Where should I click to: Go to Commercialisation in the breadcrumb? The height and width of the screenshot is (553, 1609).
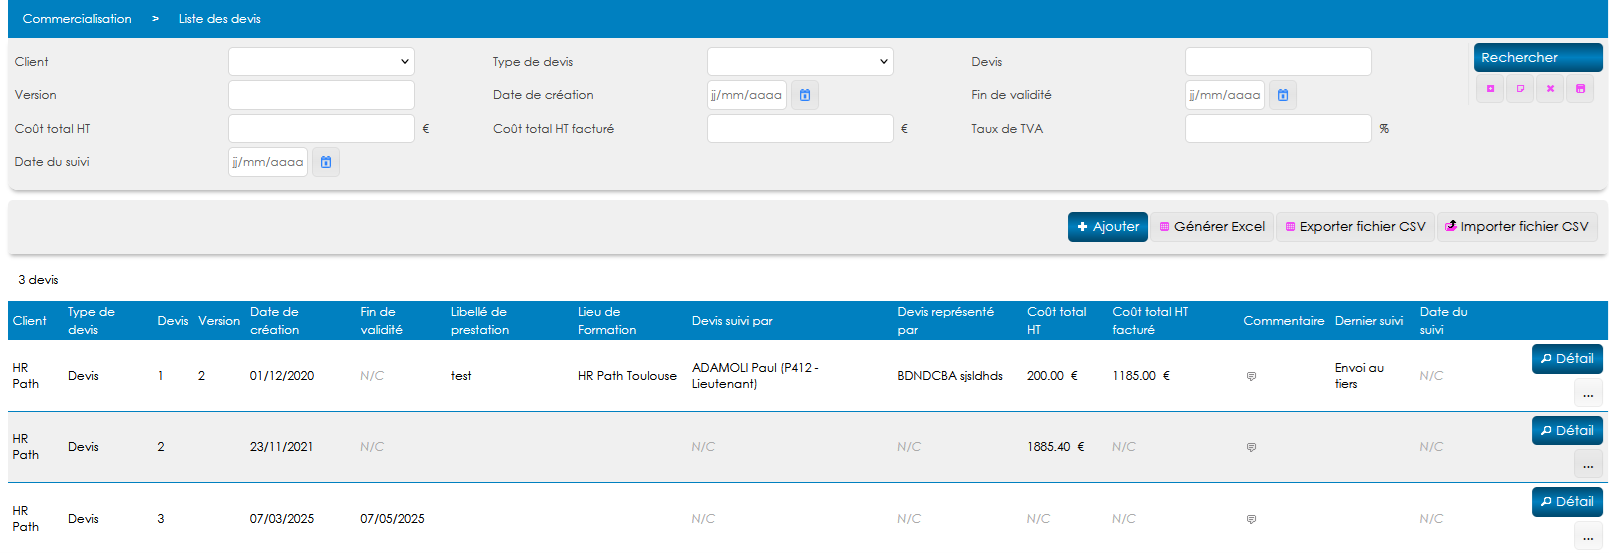tap(77, 19)
